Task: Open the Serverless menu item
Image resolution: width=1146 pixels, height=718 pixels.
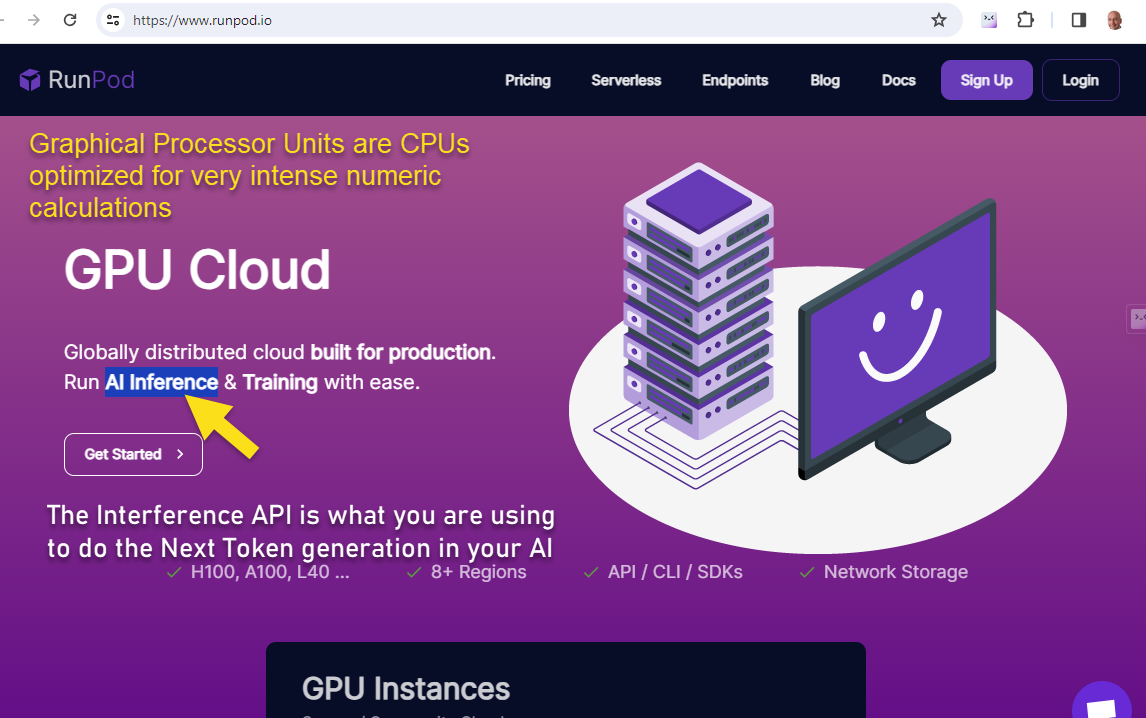Action: coord(626,80)
